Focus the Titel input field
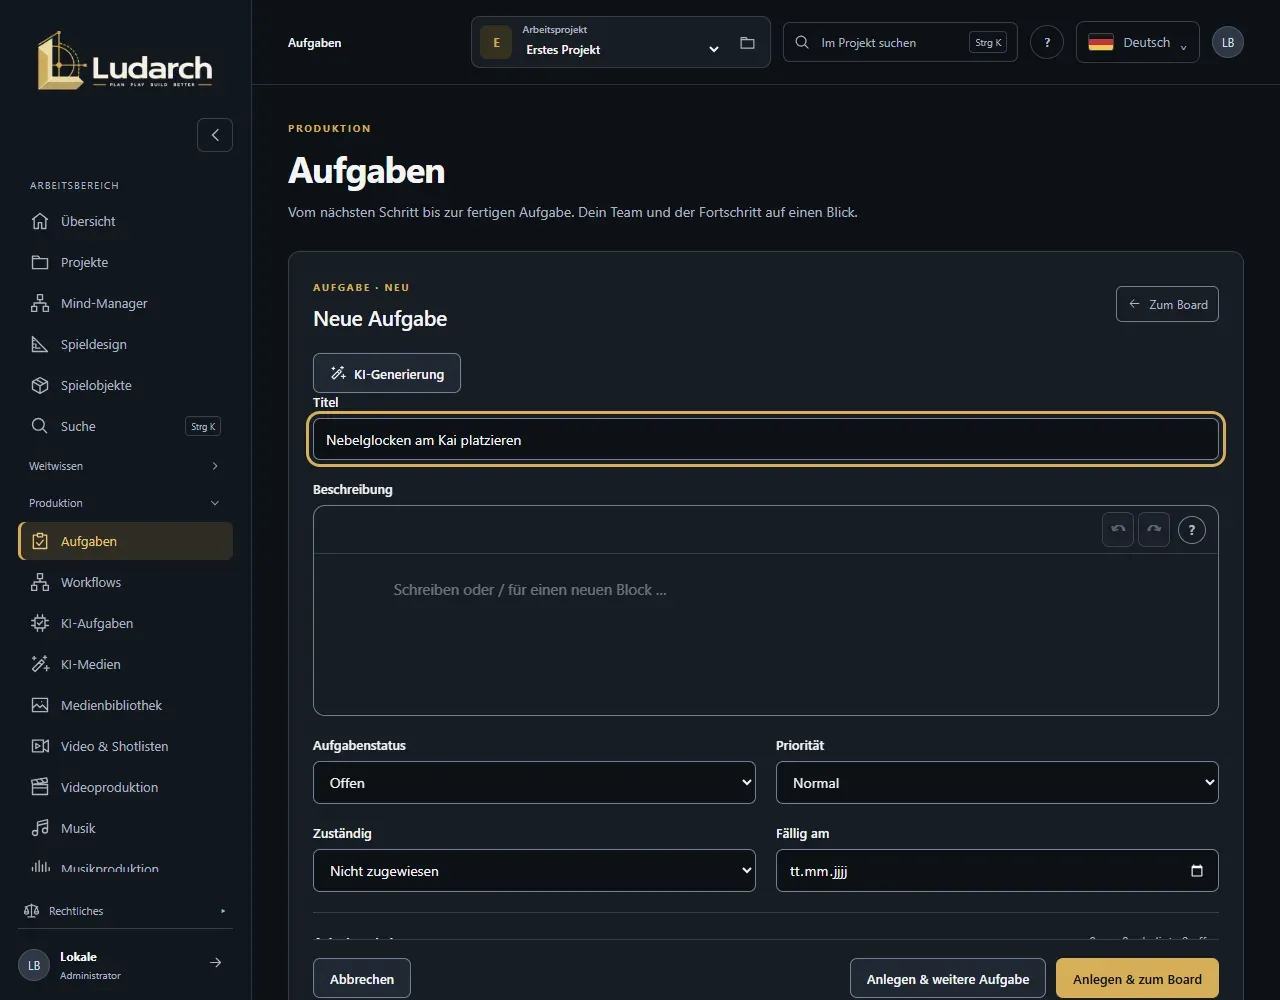The width and height of the screenshot is (1280, 1000). click(x=766, y=440)
